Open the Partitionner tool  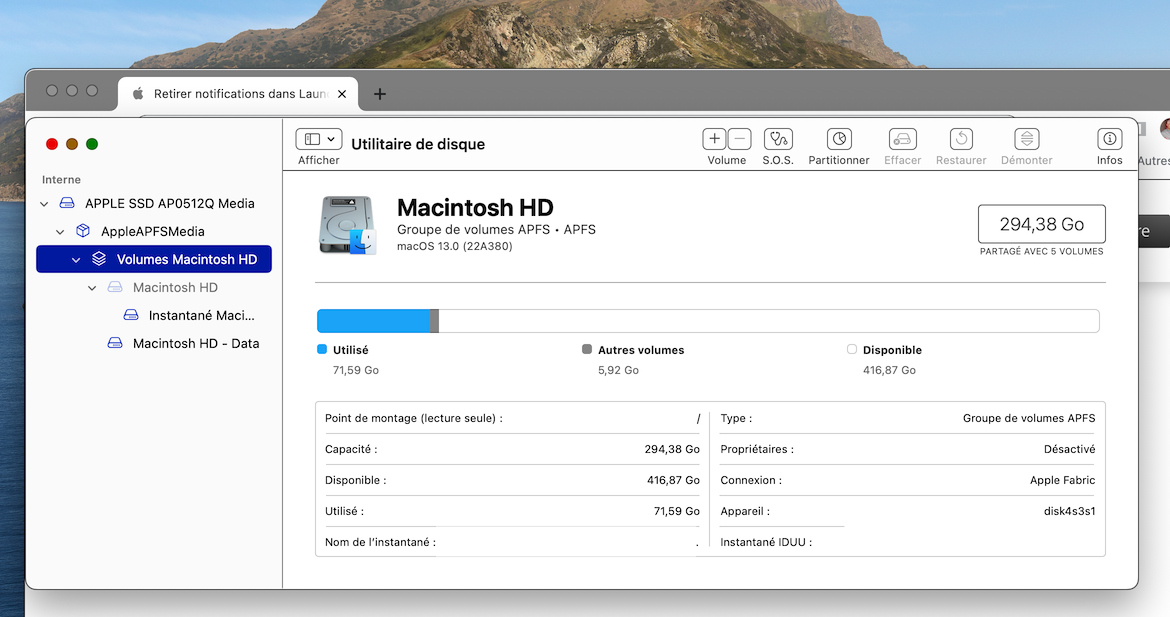point(839,139)
